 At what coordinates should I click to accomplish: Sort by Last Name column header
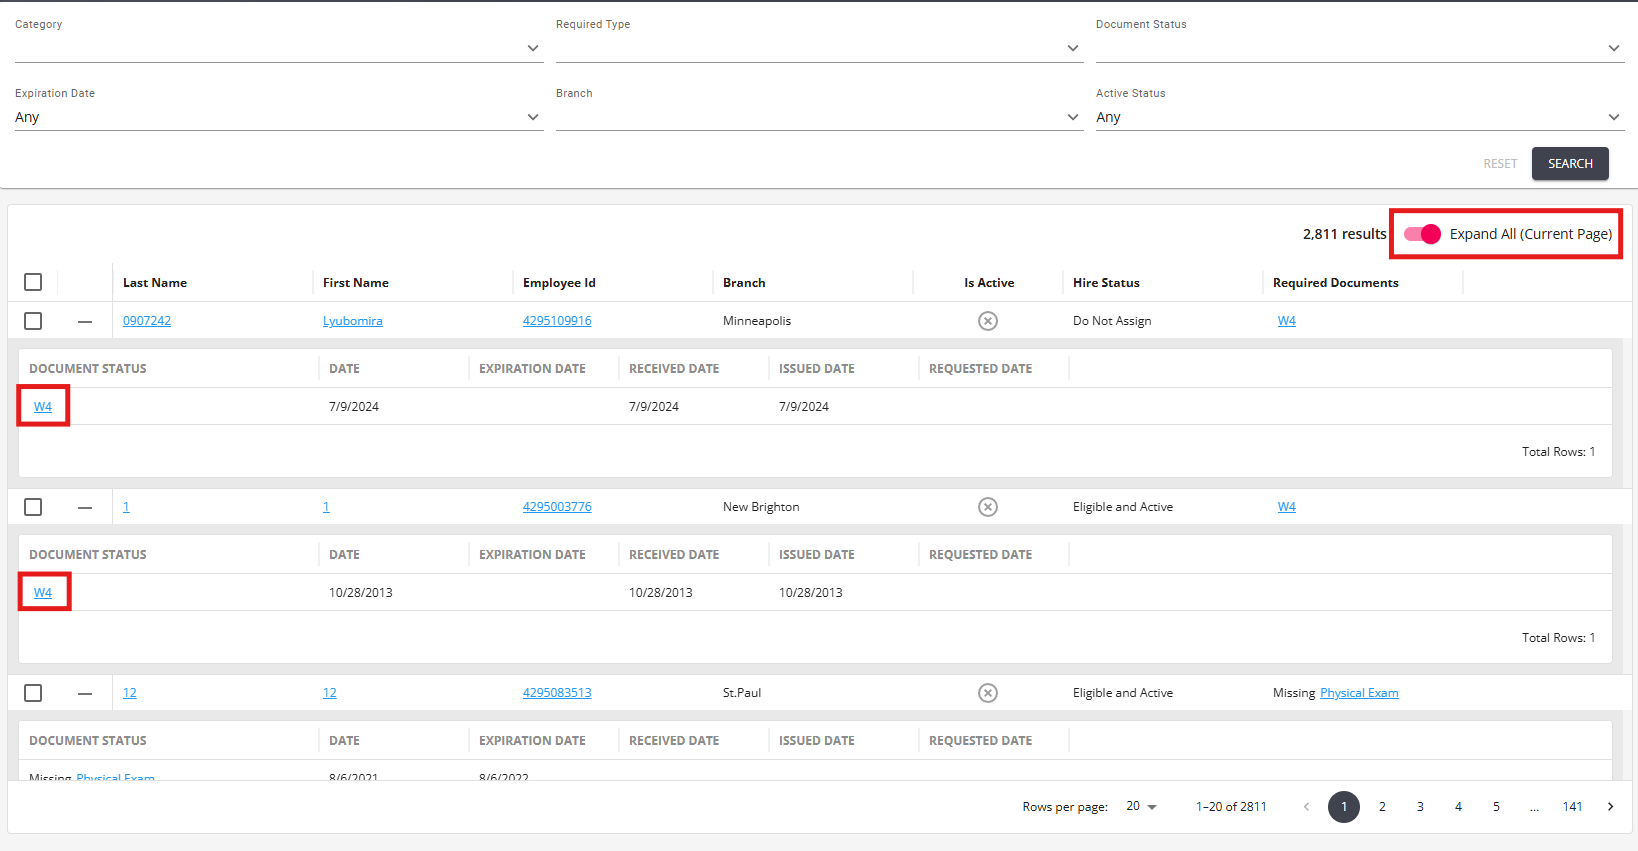[x=155, y=283]
